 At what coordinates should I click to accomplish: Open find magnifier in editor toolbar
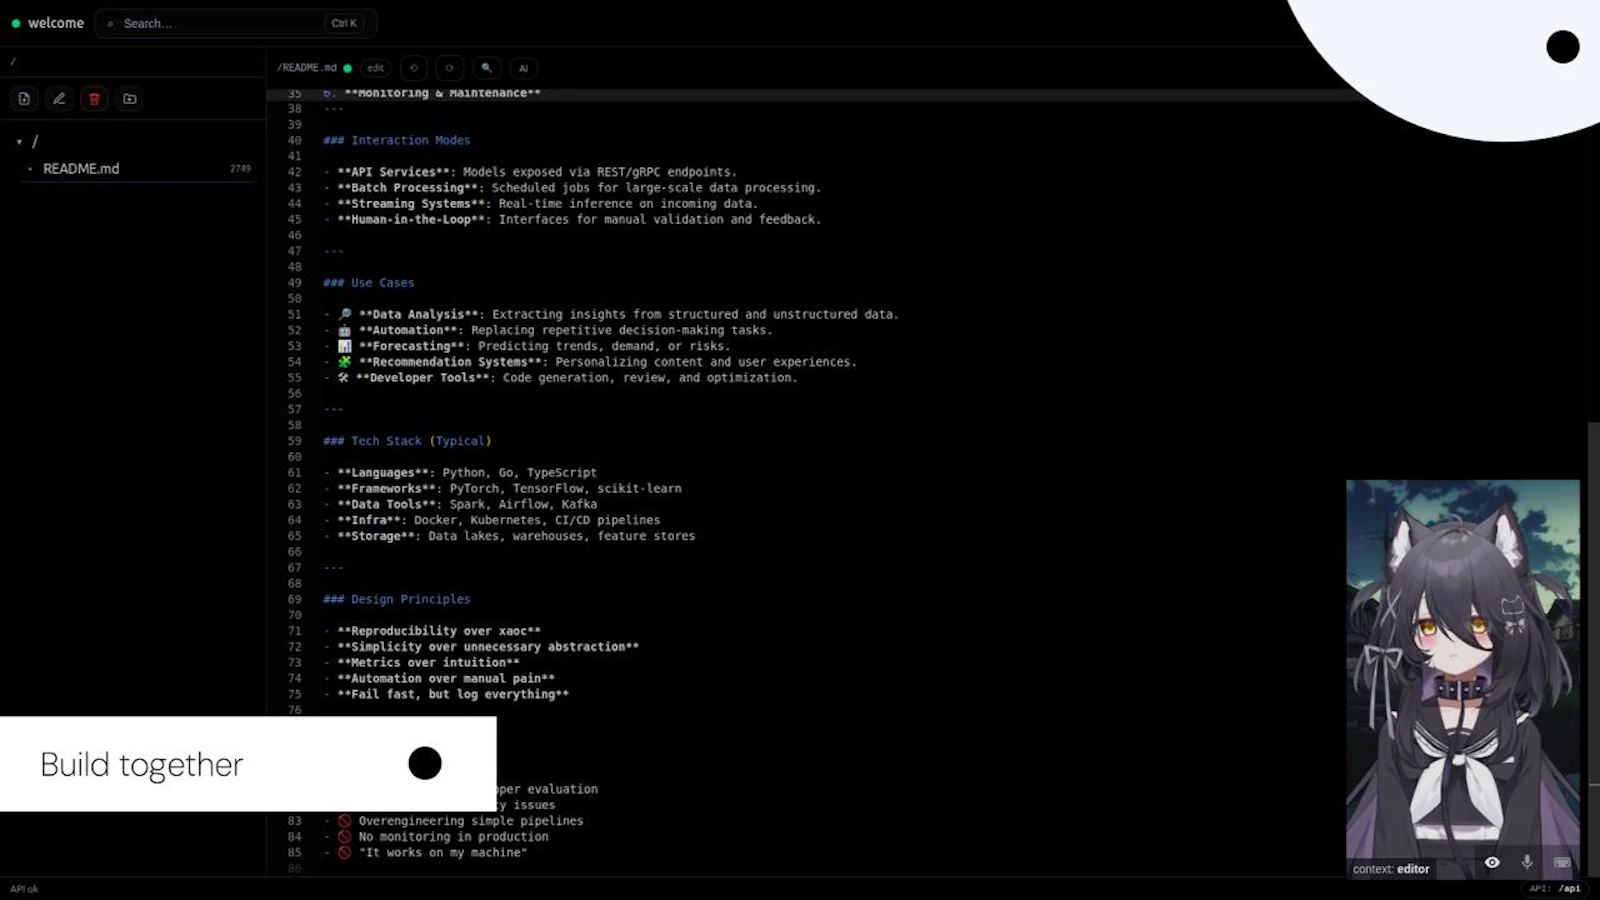click(486, 68)
